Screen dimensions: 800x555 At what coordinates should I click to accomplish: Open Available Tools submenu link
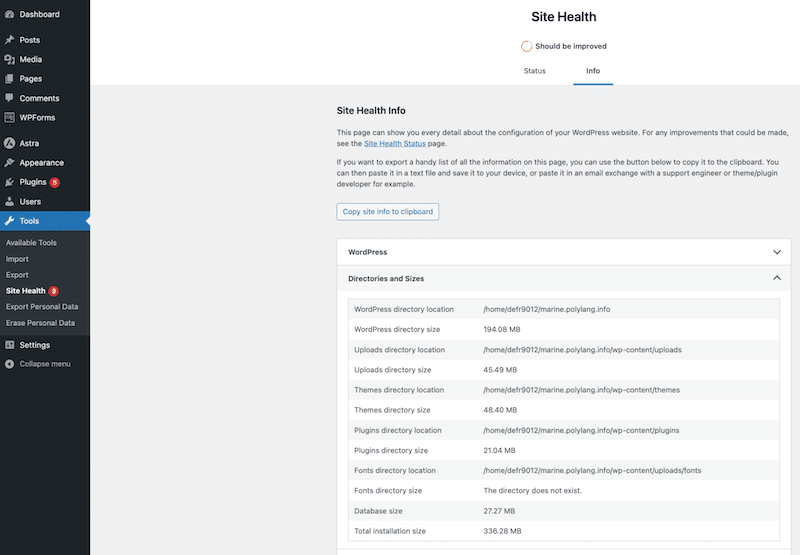(x=31, y=243)
